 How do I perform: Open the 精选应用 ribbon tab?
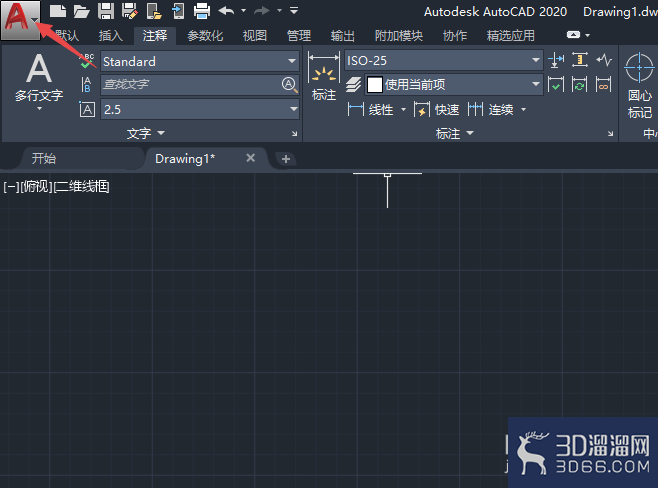point(511,36)
